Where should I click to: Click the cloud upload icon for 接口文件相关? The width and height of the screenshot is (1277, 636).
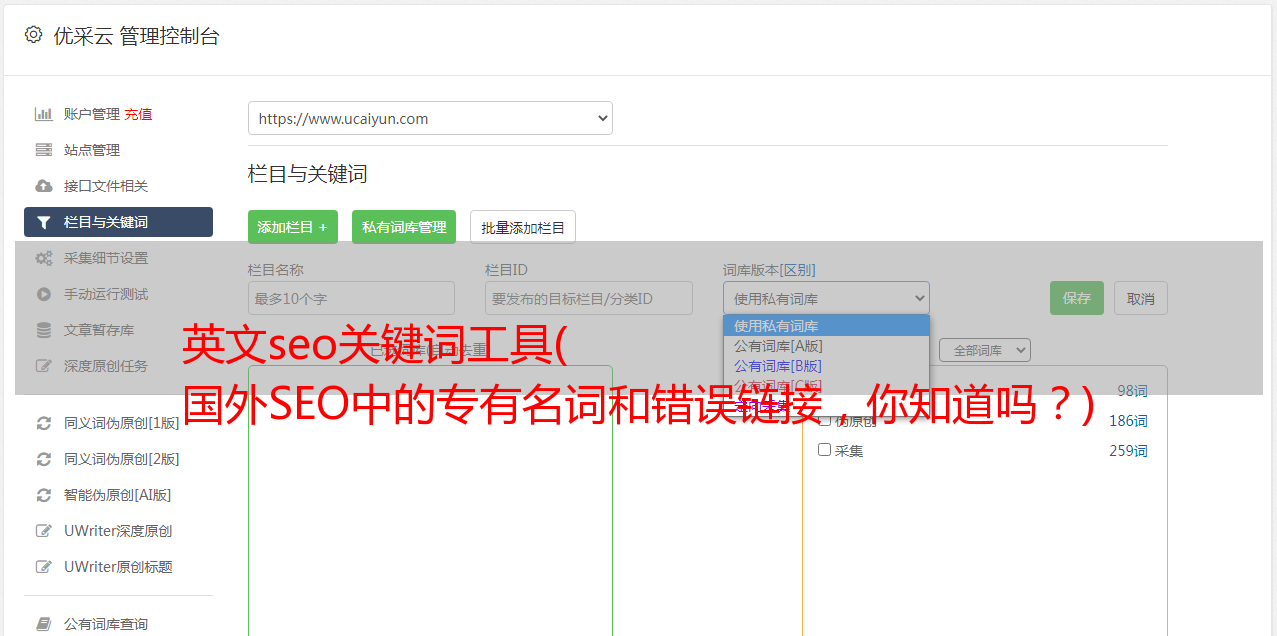44,186
